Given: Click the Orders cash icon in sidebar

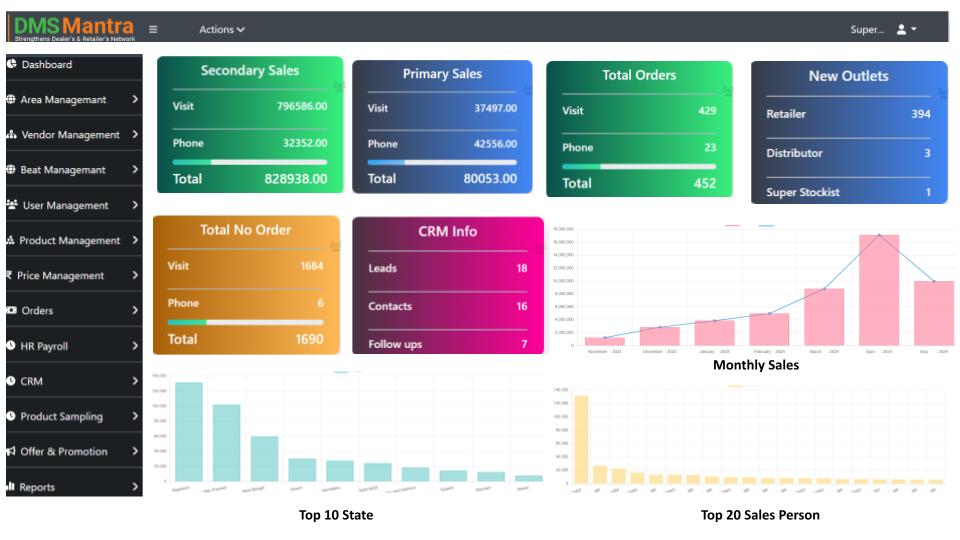Looking at the screenshot, I should pos(11,311).
